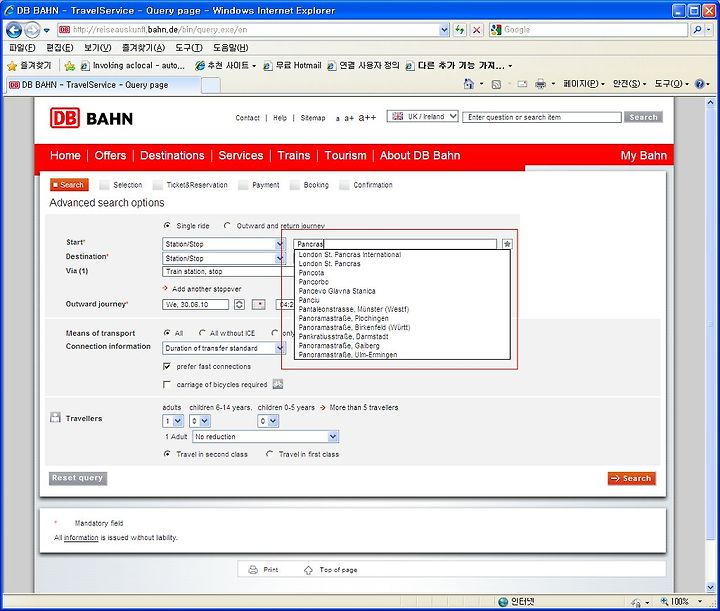Select Single ride radio button
This screenshot has height=611, width=720.
tap(167, 225)
